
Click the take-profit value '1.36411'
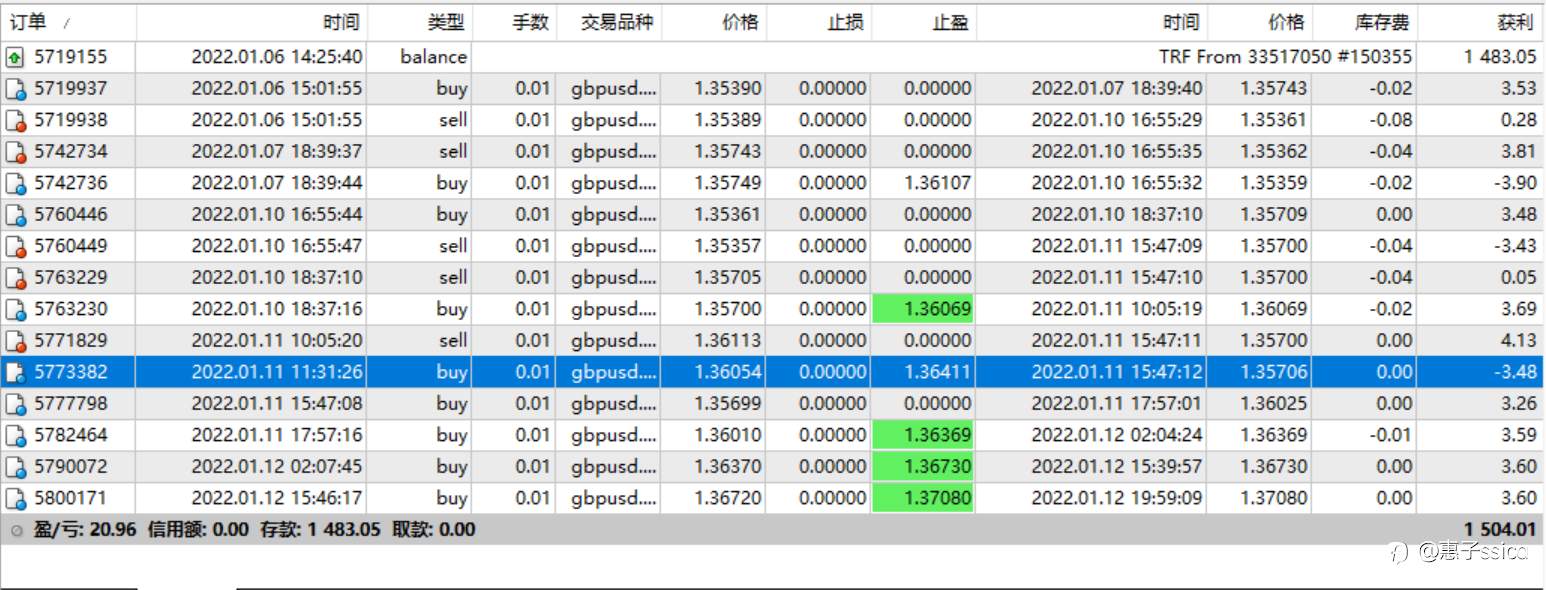[937, 372]
